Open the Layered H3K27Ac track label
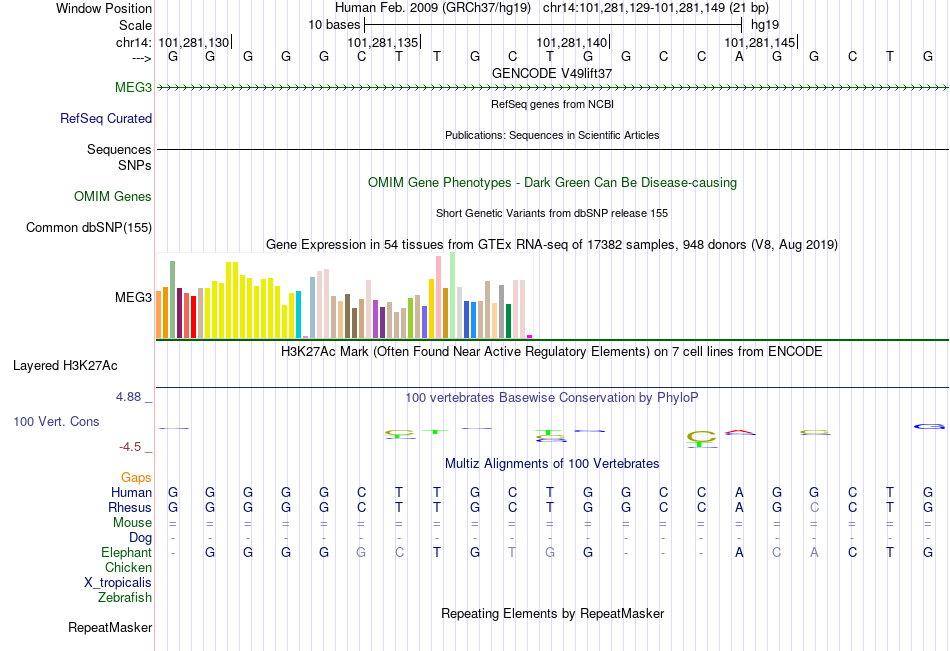The image size is (950, 651). (x=65, y=366)
